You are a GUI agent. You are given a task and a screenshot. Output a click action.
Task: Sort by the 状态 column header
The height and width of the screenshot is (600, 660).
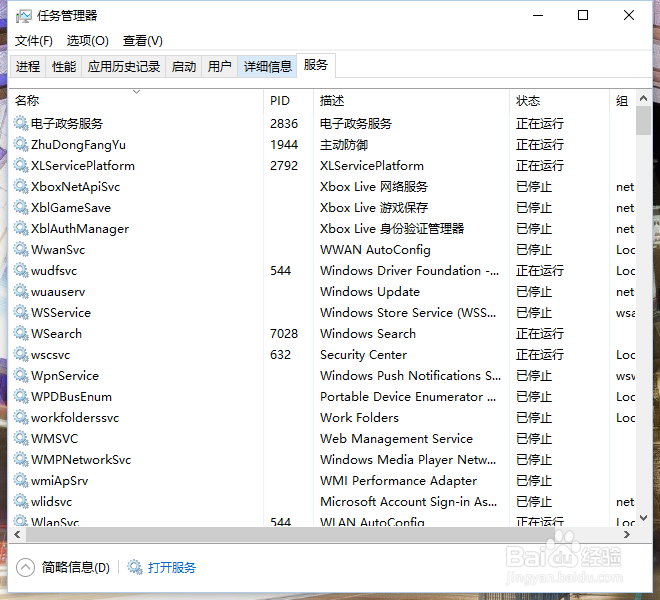click(x=559, y=101)
